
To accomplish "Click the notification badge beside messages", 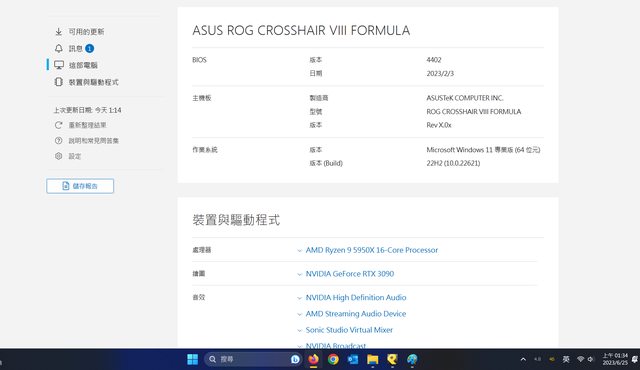I will (x=89, y=49).
